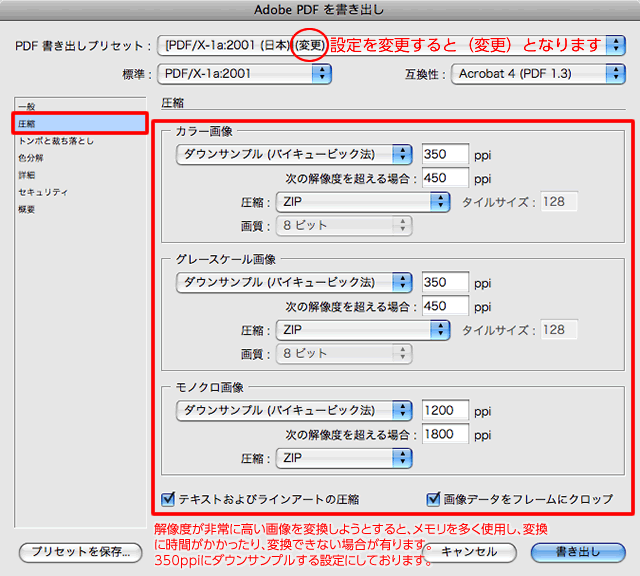
Task: Click カラー画像 タイルサイズ 128 field
Action: (x=559, y=202)
